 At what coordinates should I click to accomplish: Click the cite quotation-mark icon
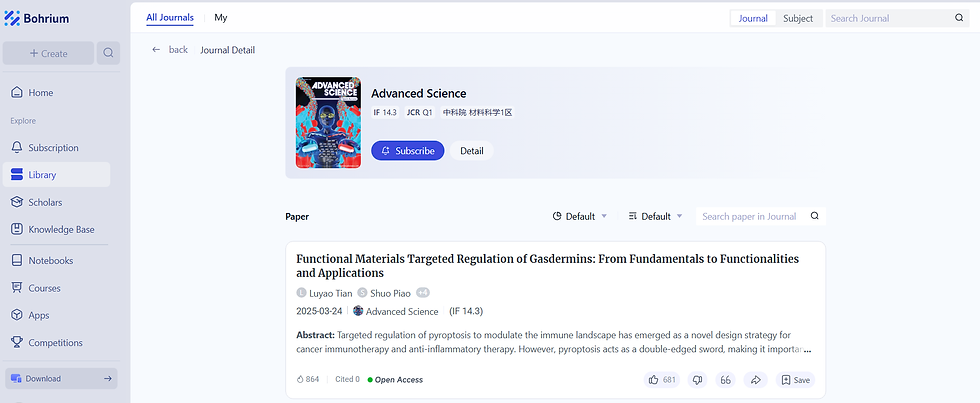[727, 380]
